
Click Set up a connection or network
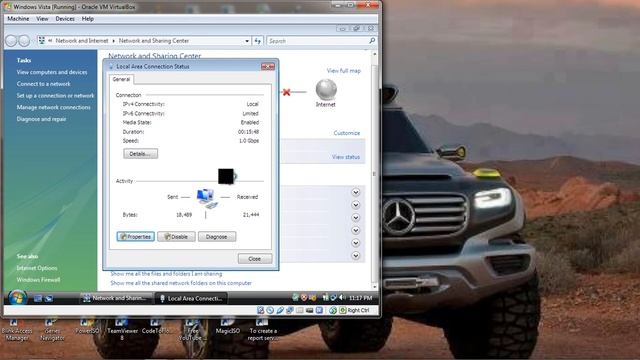point(55,96)
